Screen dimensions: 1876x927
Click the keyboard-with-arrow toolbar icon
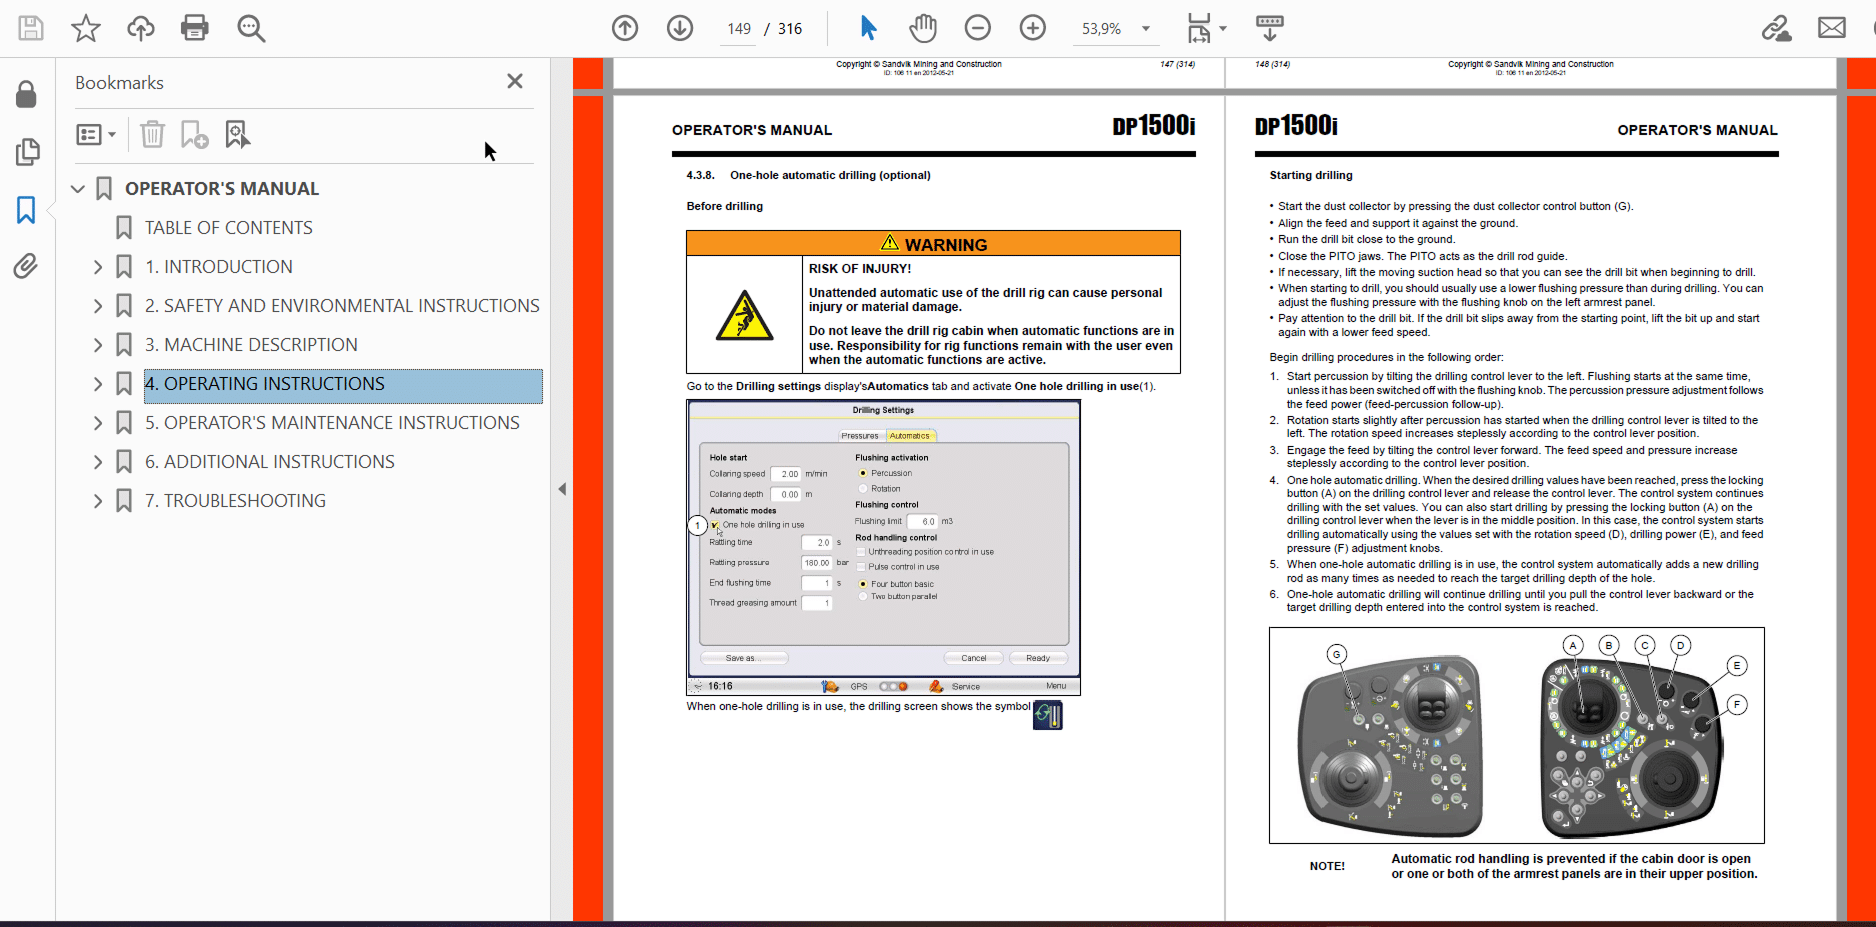(1270, 28)
